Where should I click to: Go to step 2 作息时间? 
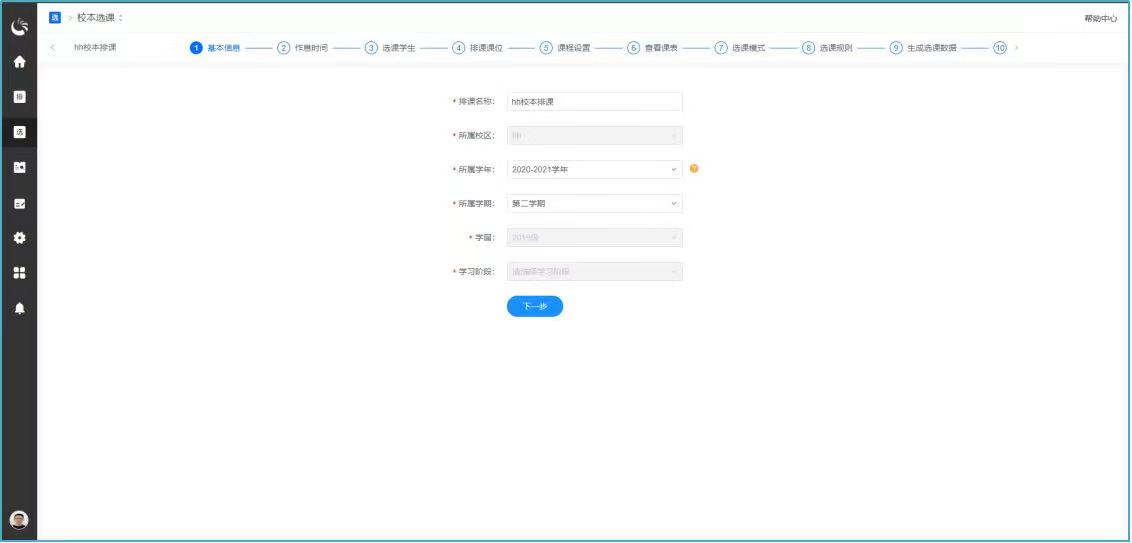point(303,48)
